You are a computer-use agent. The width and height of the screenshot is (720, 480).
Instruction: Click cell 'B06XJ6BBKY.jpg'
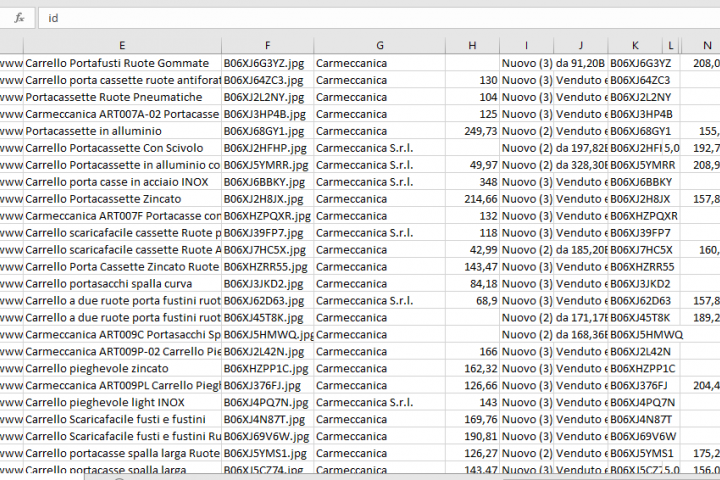(268, 182)
